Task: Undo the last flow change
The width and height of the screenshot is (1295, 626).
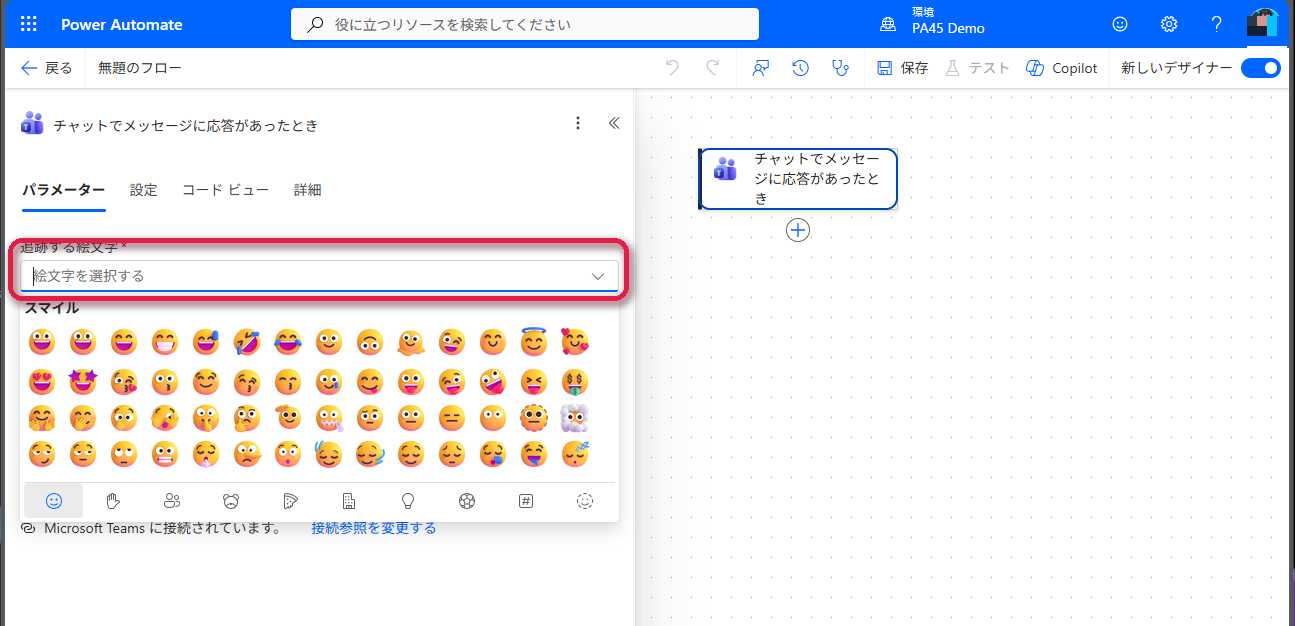Action: (673, 68)
